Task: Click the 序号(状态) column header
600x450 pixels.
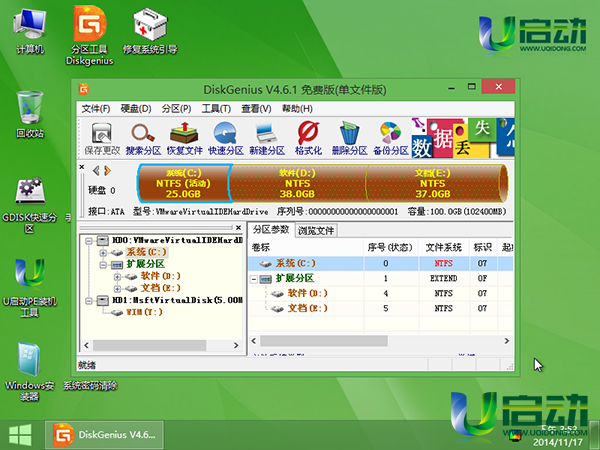Action: [391, 248]
